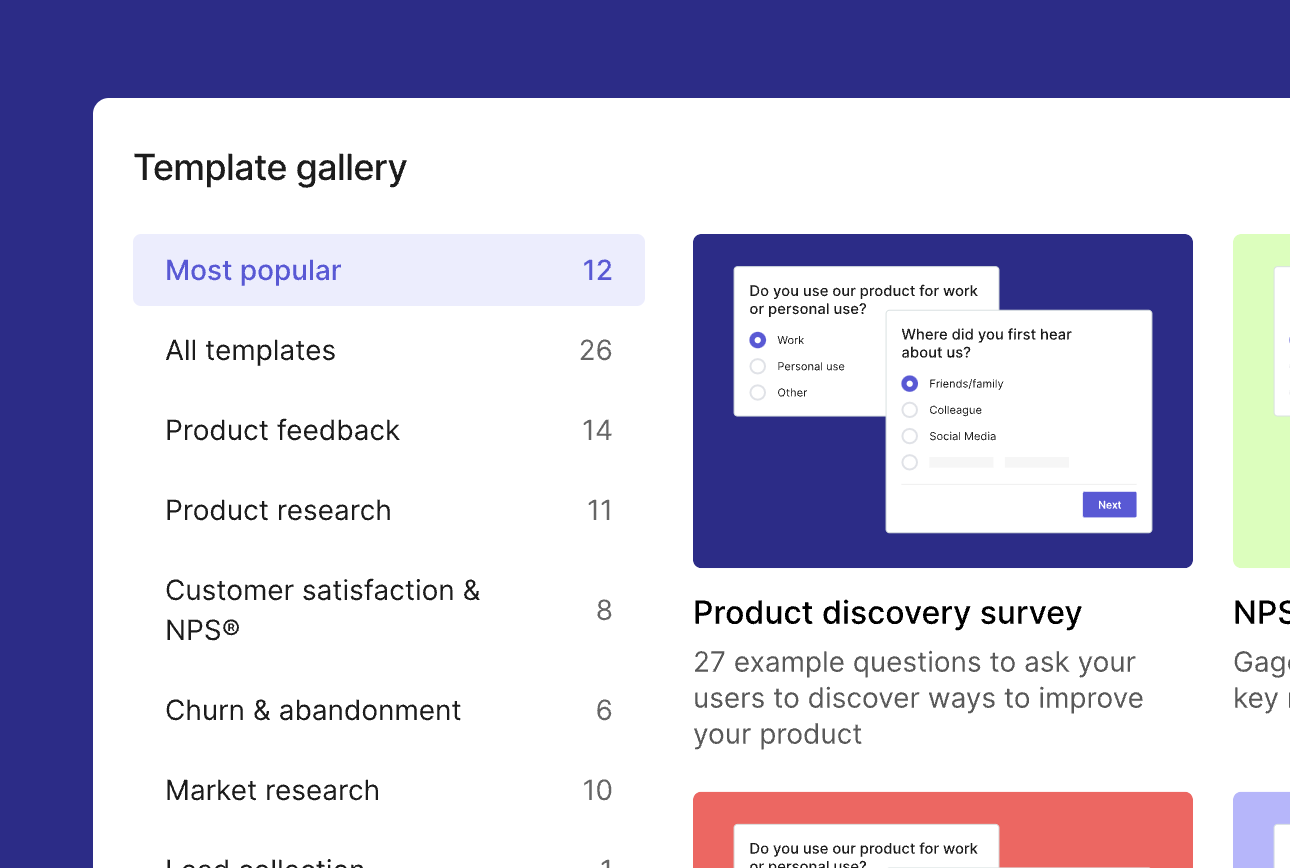
Task: Open the "Product discovery survey" template
Action: [x=887, y=612]
